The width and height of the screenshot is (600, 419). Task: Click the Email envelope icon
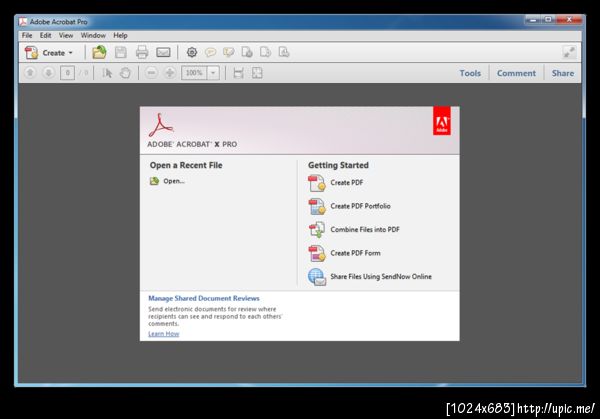[163, 52]
